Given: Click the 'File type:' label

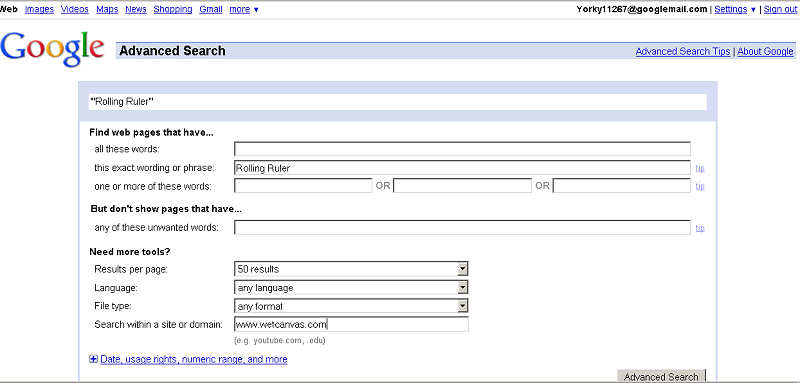Looking at the screenshot, I should point(113,306).
